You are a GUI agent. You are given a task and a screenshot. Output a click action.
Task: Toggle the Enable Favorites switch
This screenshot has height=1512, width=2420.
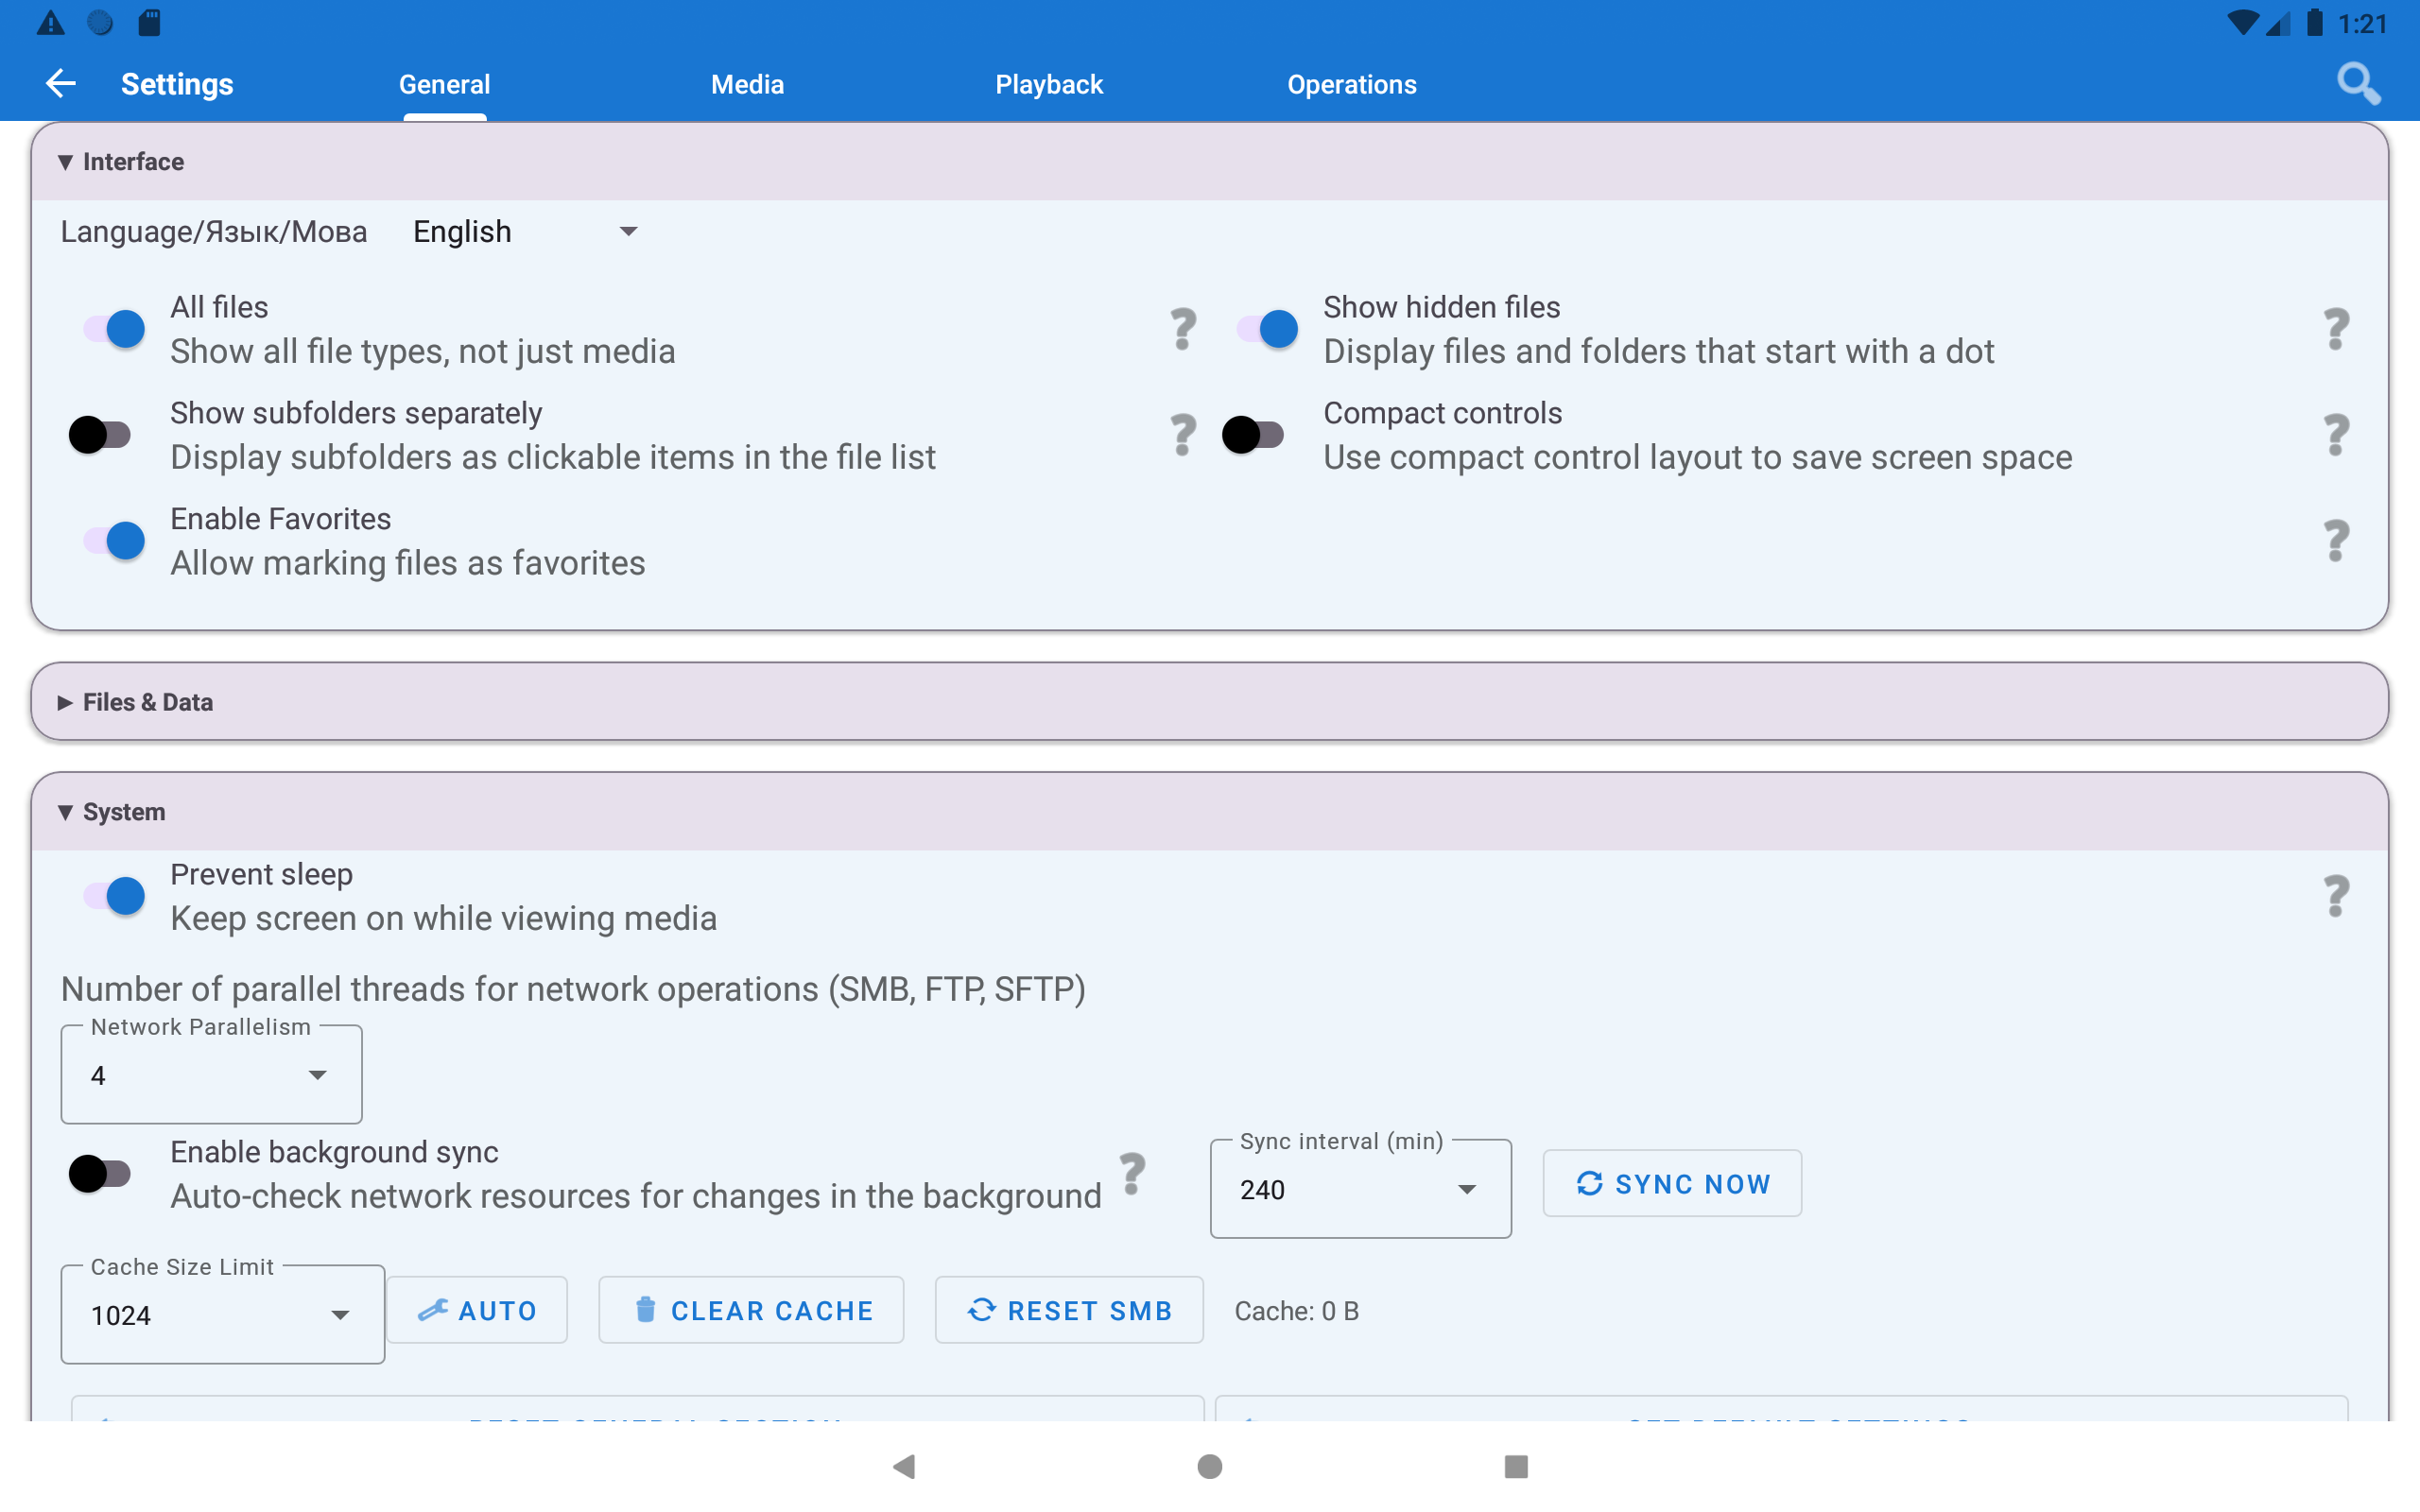114,541
